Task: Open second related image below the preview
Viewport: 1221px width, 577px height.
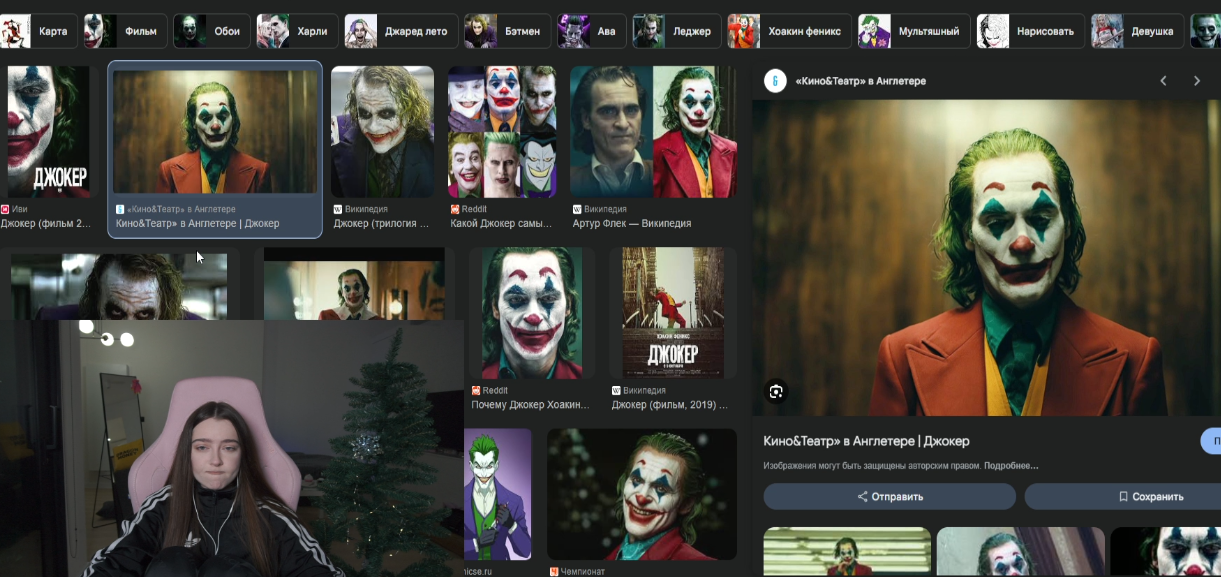Action: 1021,552
